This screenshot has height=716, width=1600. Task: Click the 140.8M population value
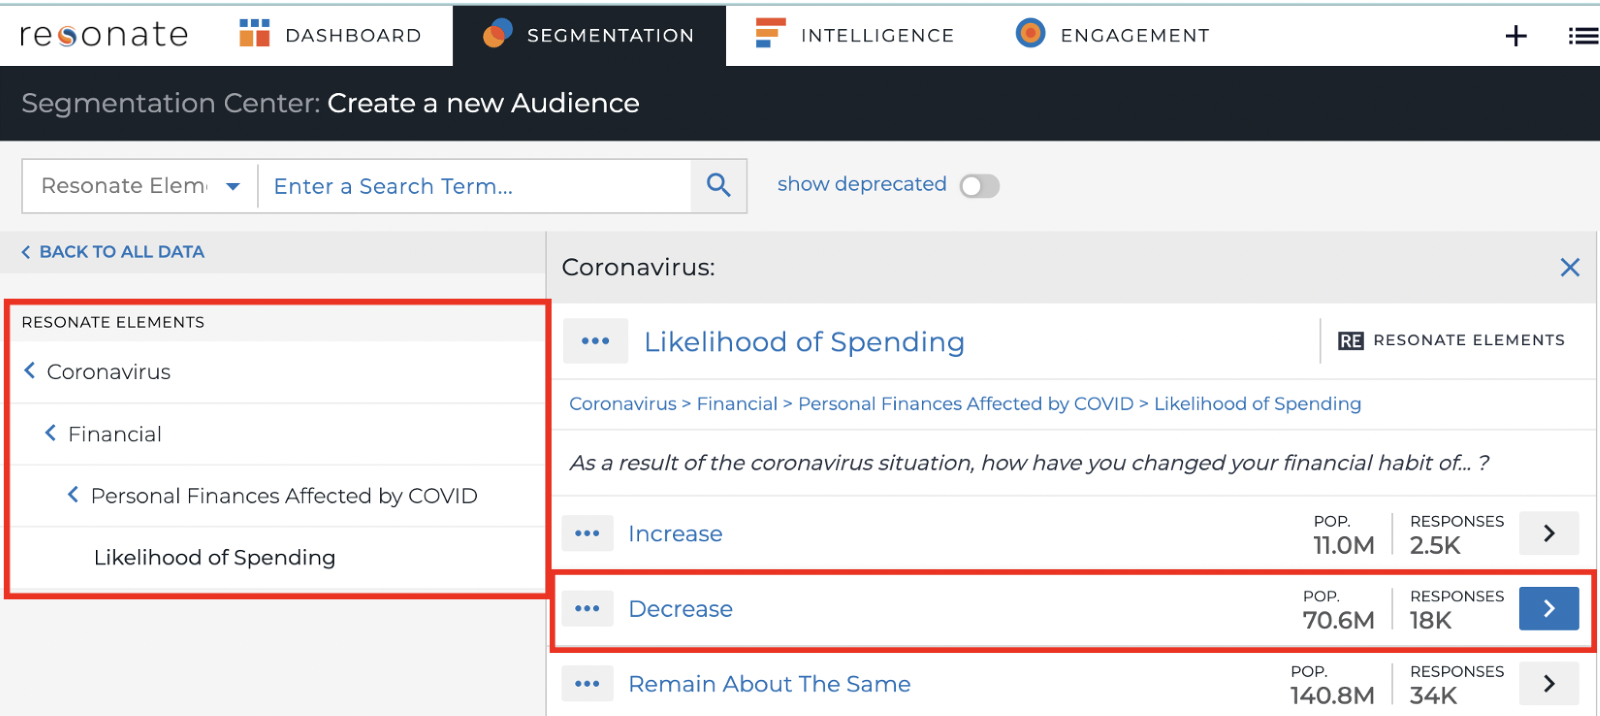[x=1332, y=695]
